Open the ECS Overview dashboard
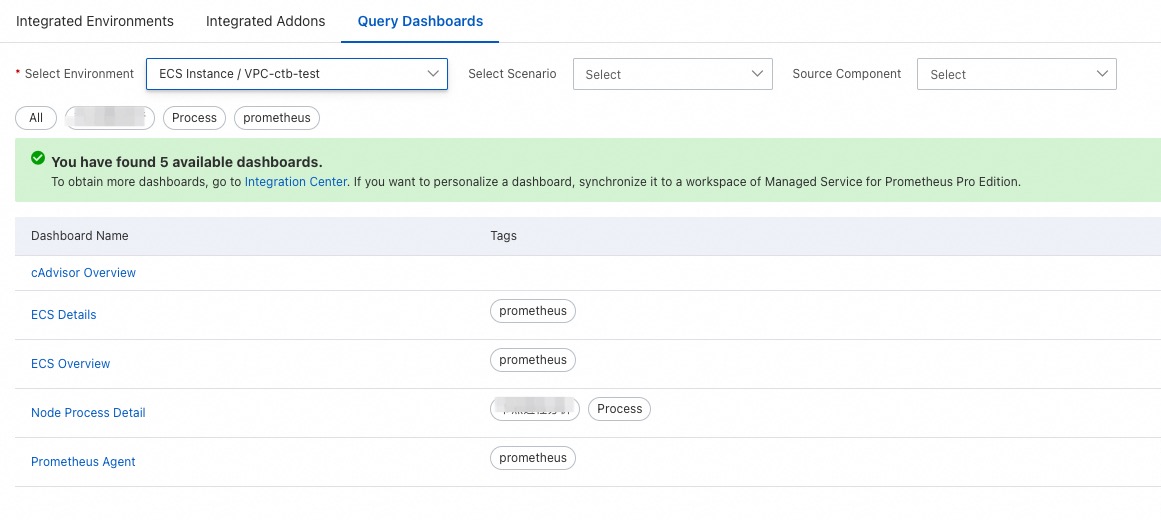The width and height of the screenshot is (1161, 520). pyautogui.click(x=70, y=364)
